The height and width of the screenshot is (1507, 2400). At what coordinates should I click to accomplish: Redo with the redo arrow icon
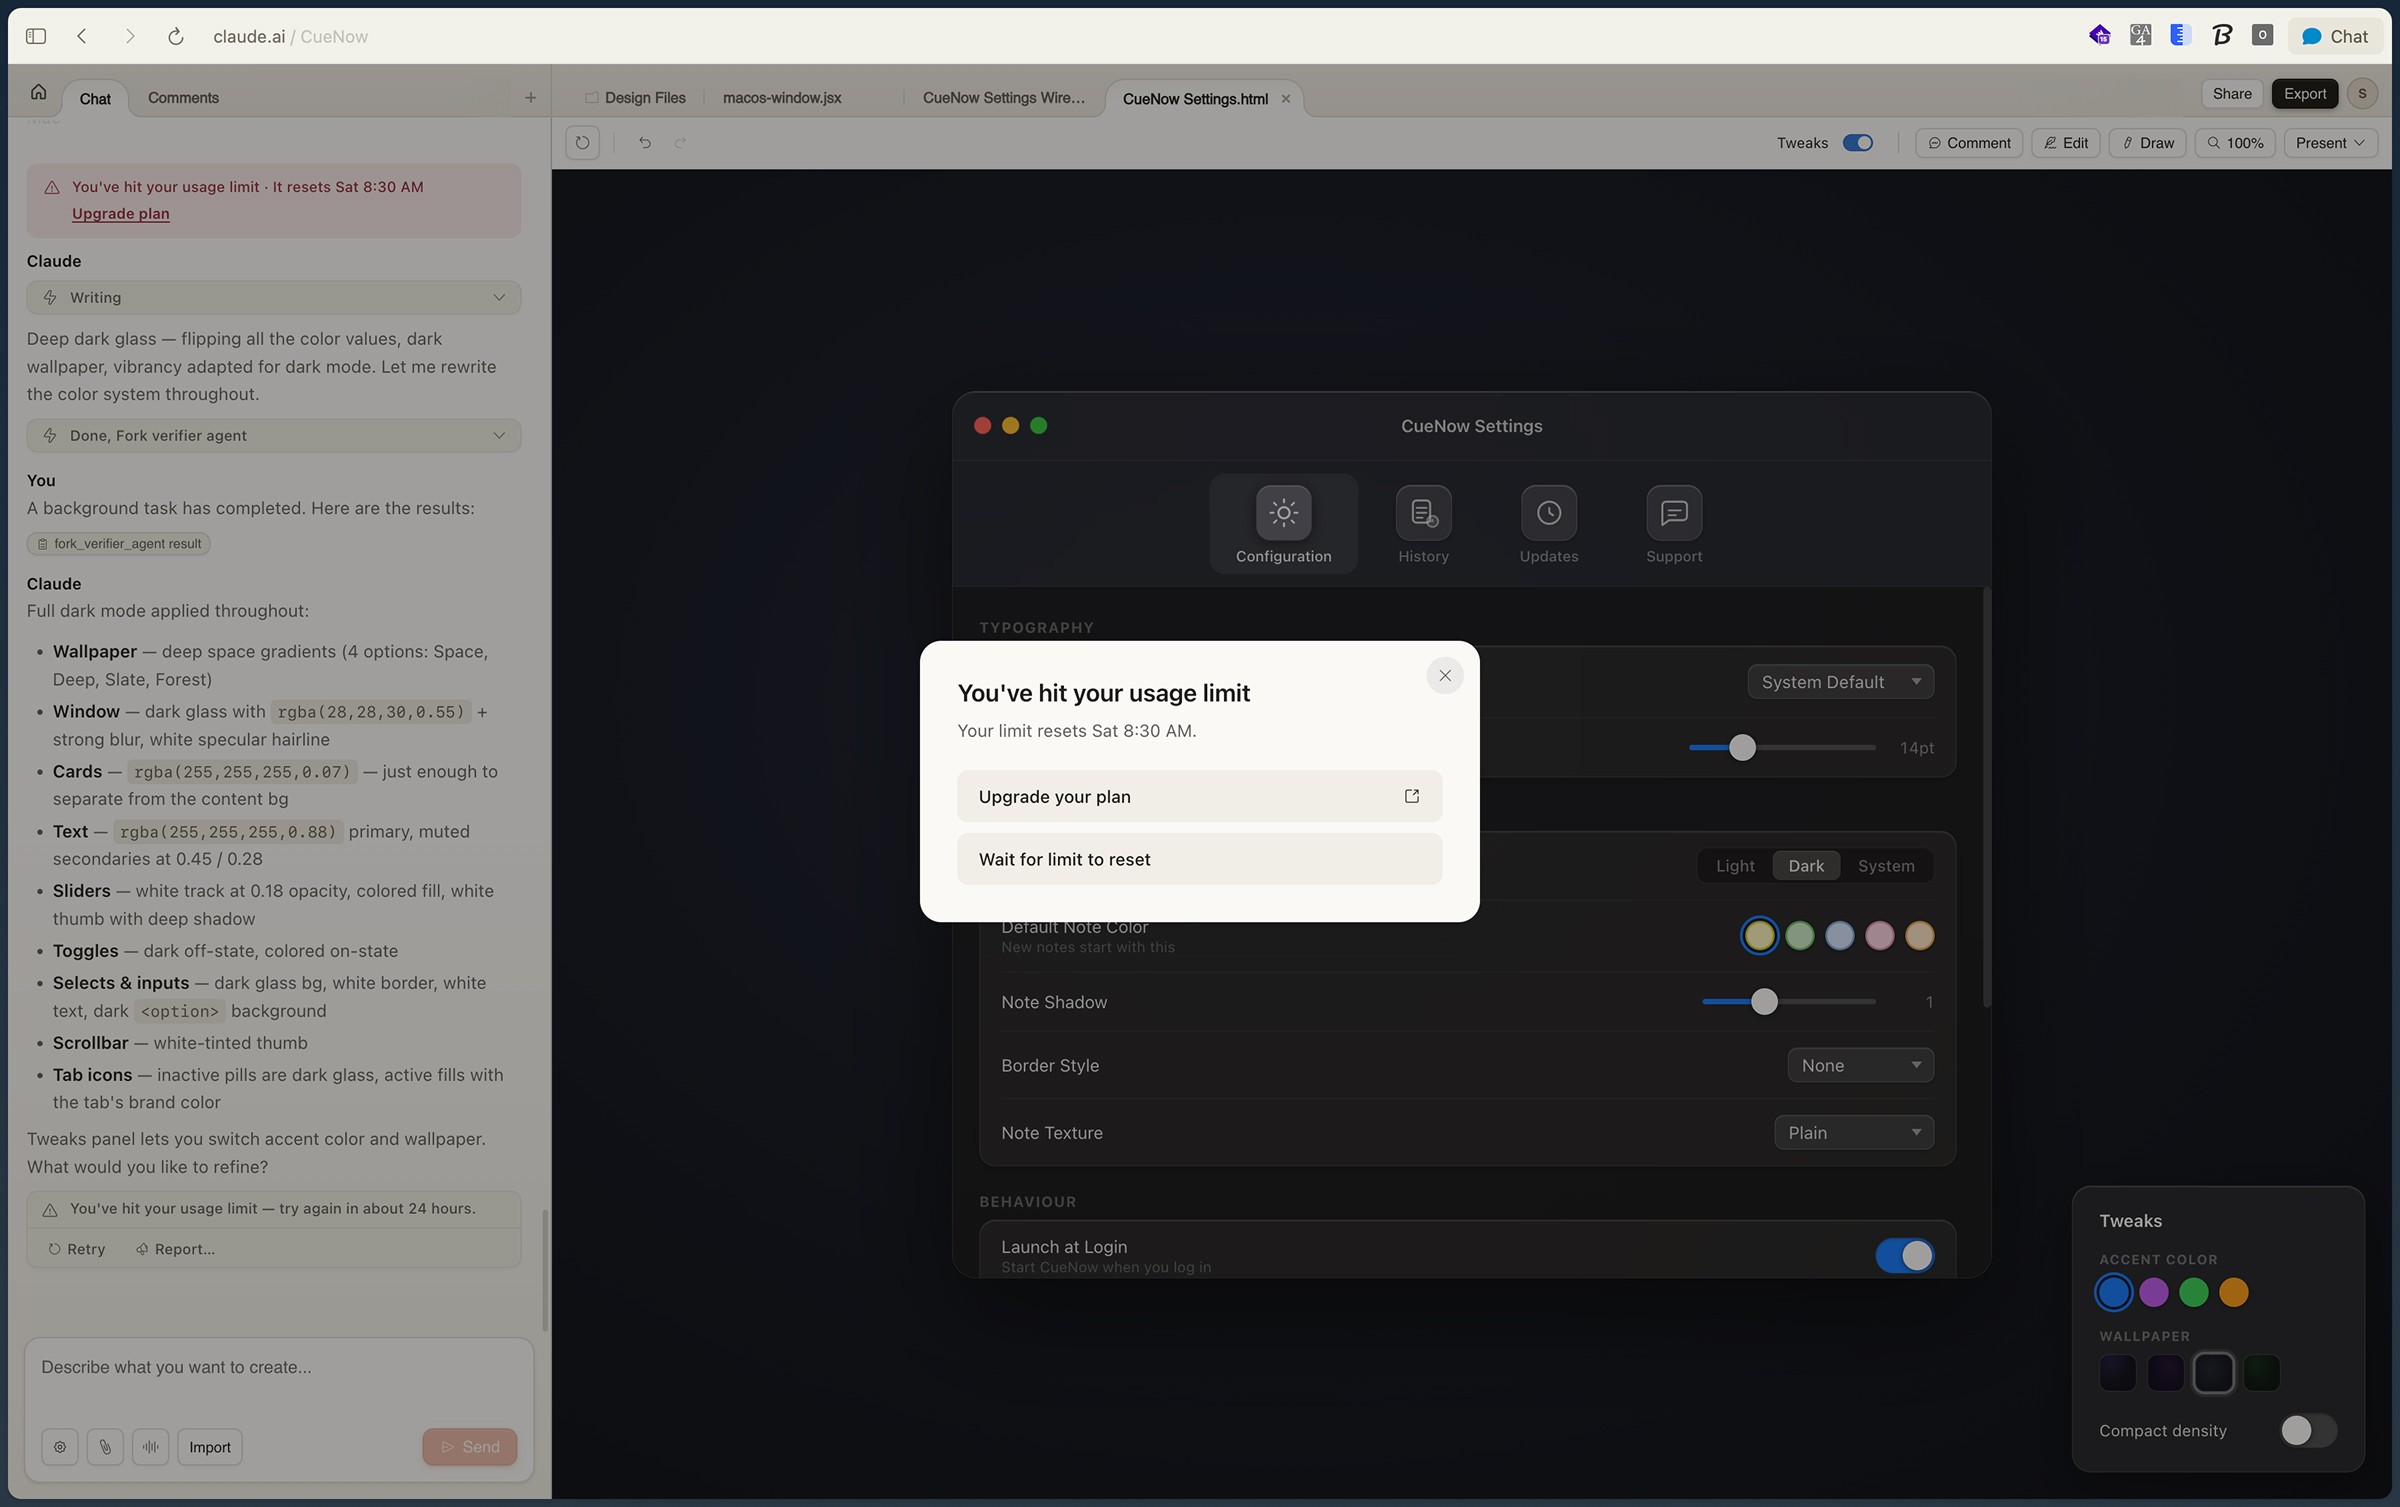tap(681, 143)
